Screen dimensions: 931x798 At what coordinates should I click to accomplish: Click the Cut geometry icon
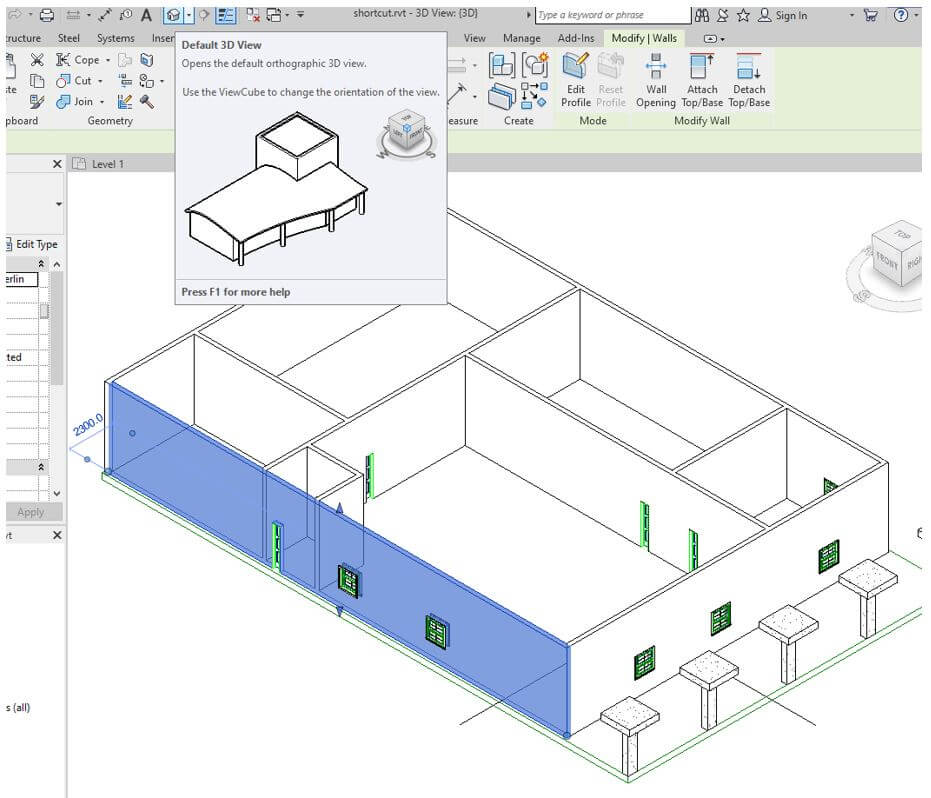(x=77, y=80)
